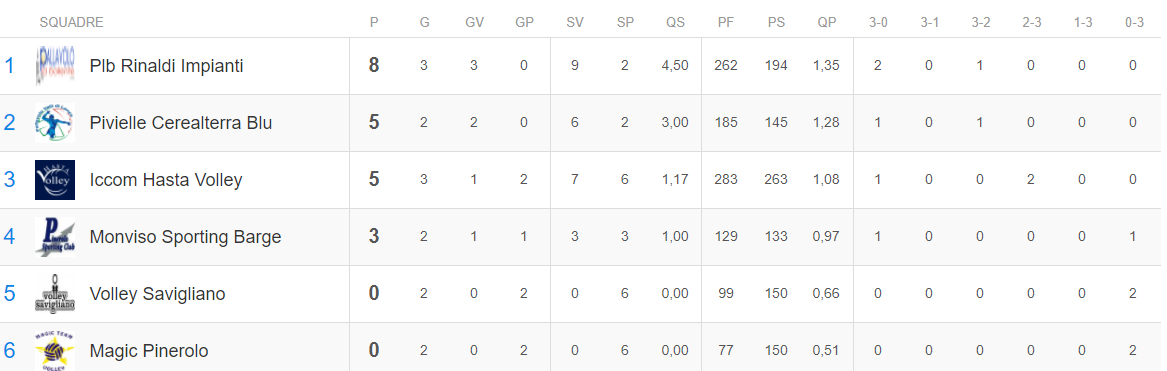Screen dimensions: 1167x371
Task: Sort by the P points column header
Action: point(374,22)
